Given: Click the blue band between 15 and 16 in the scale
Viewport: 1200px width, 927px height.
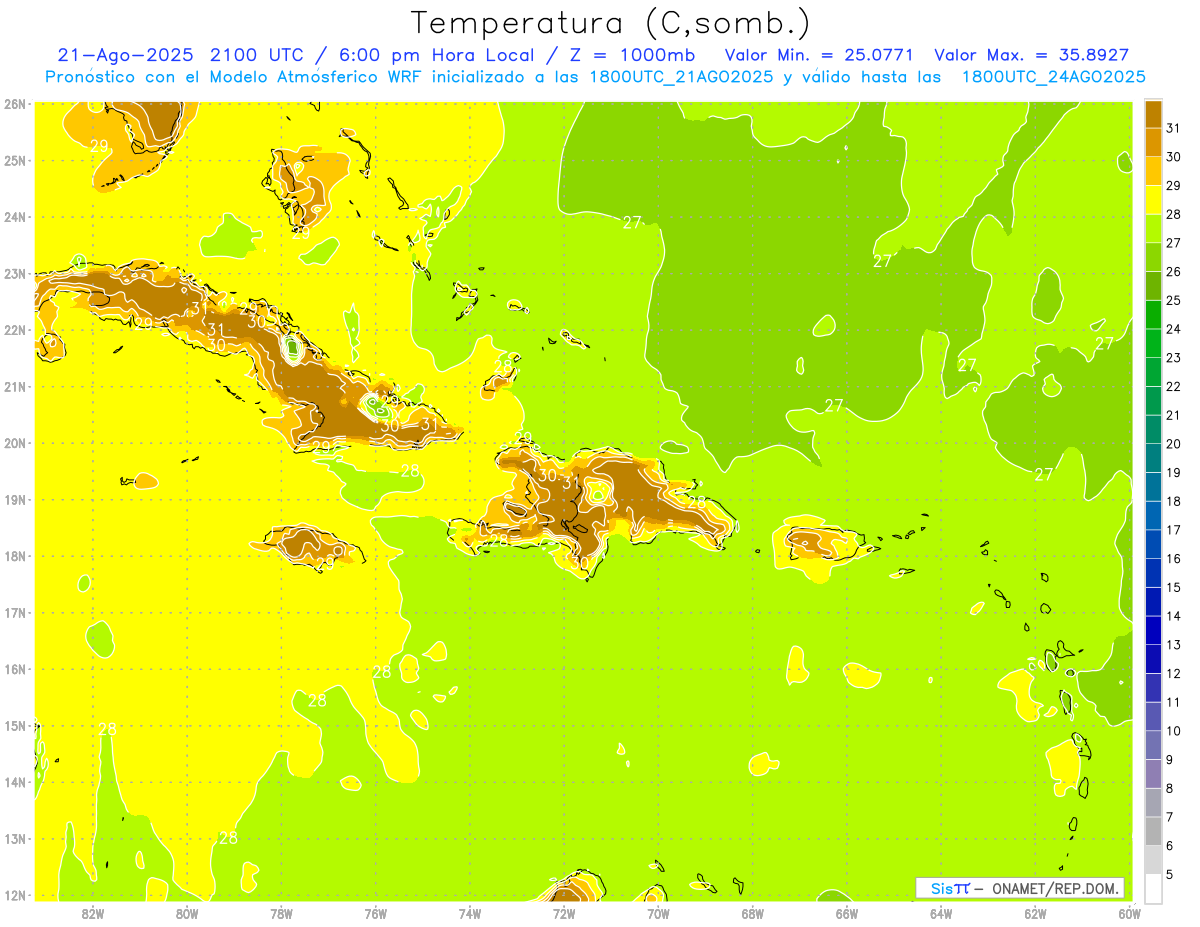Looking at the screenshot, I should (1153, 572).
